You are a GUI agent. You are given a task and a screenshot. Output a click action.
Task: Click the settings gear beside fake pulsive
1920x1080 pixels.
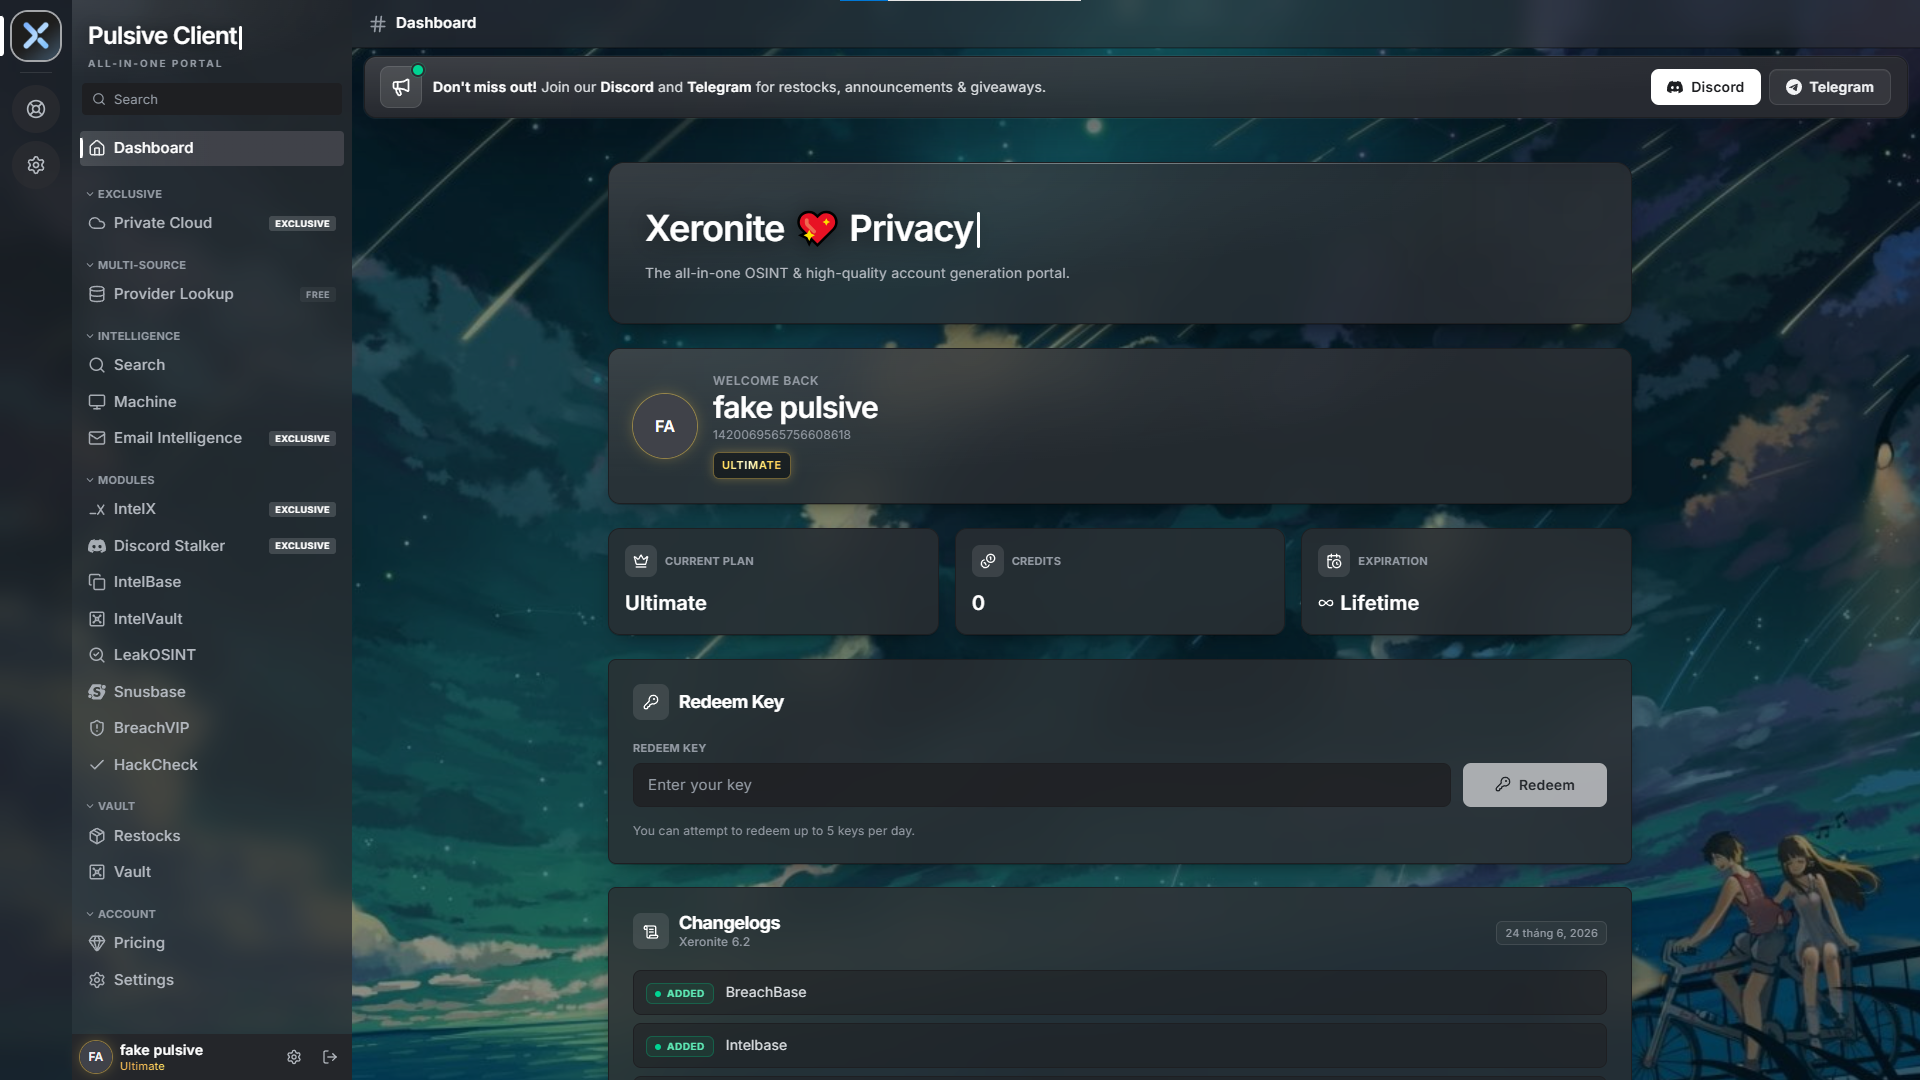[294, 1057]
